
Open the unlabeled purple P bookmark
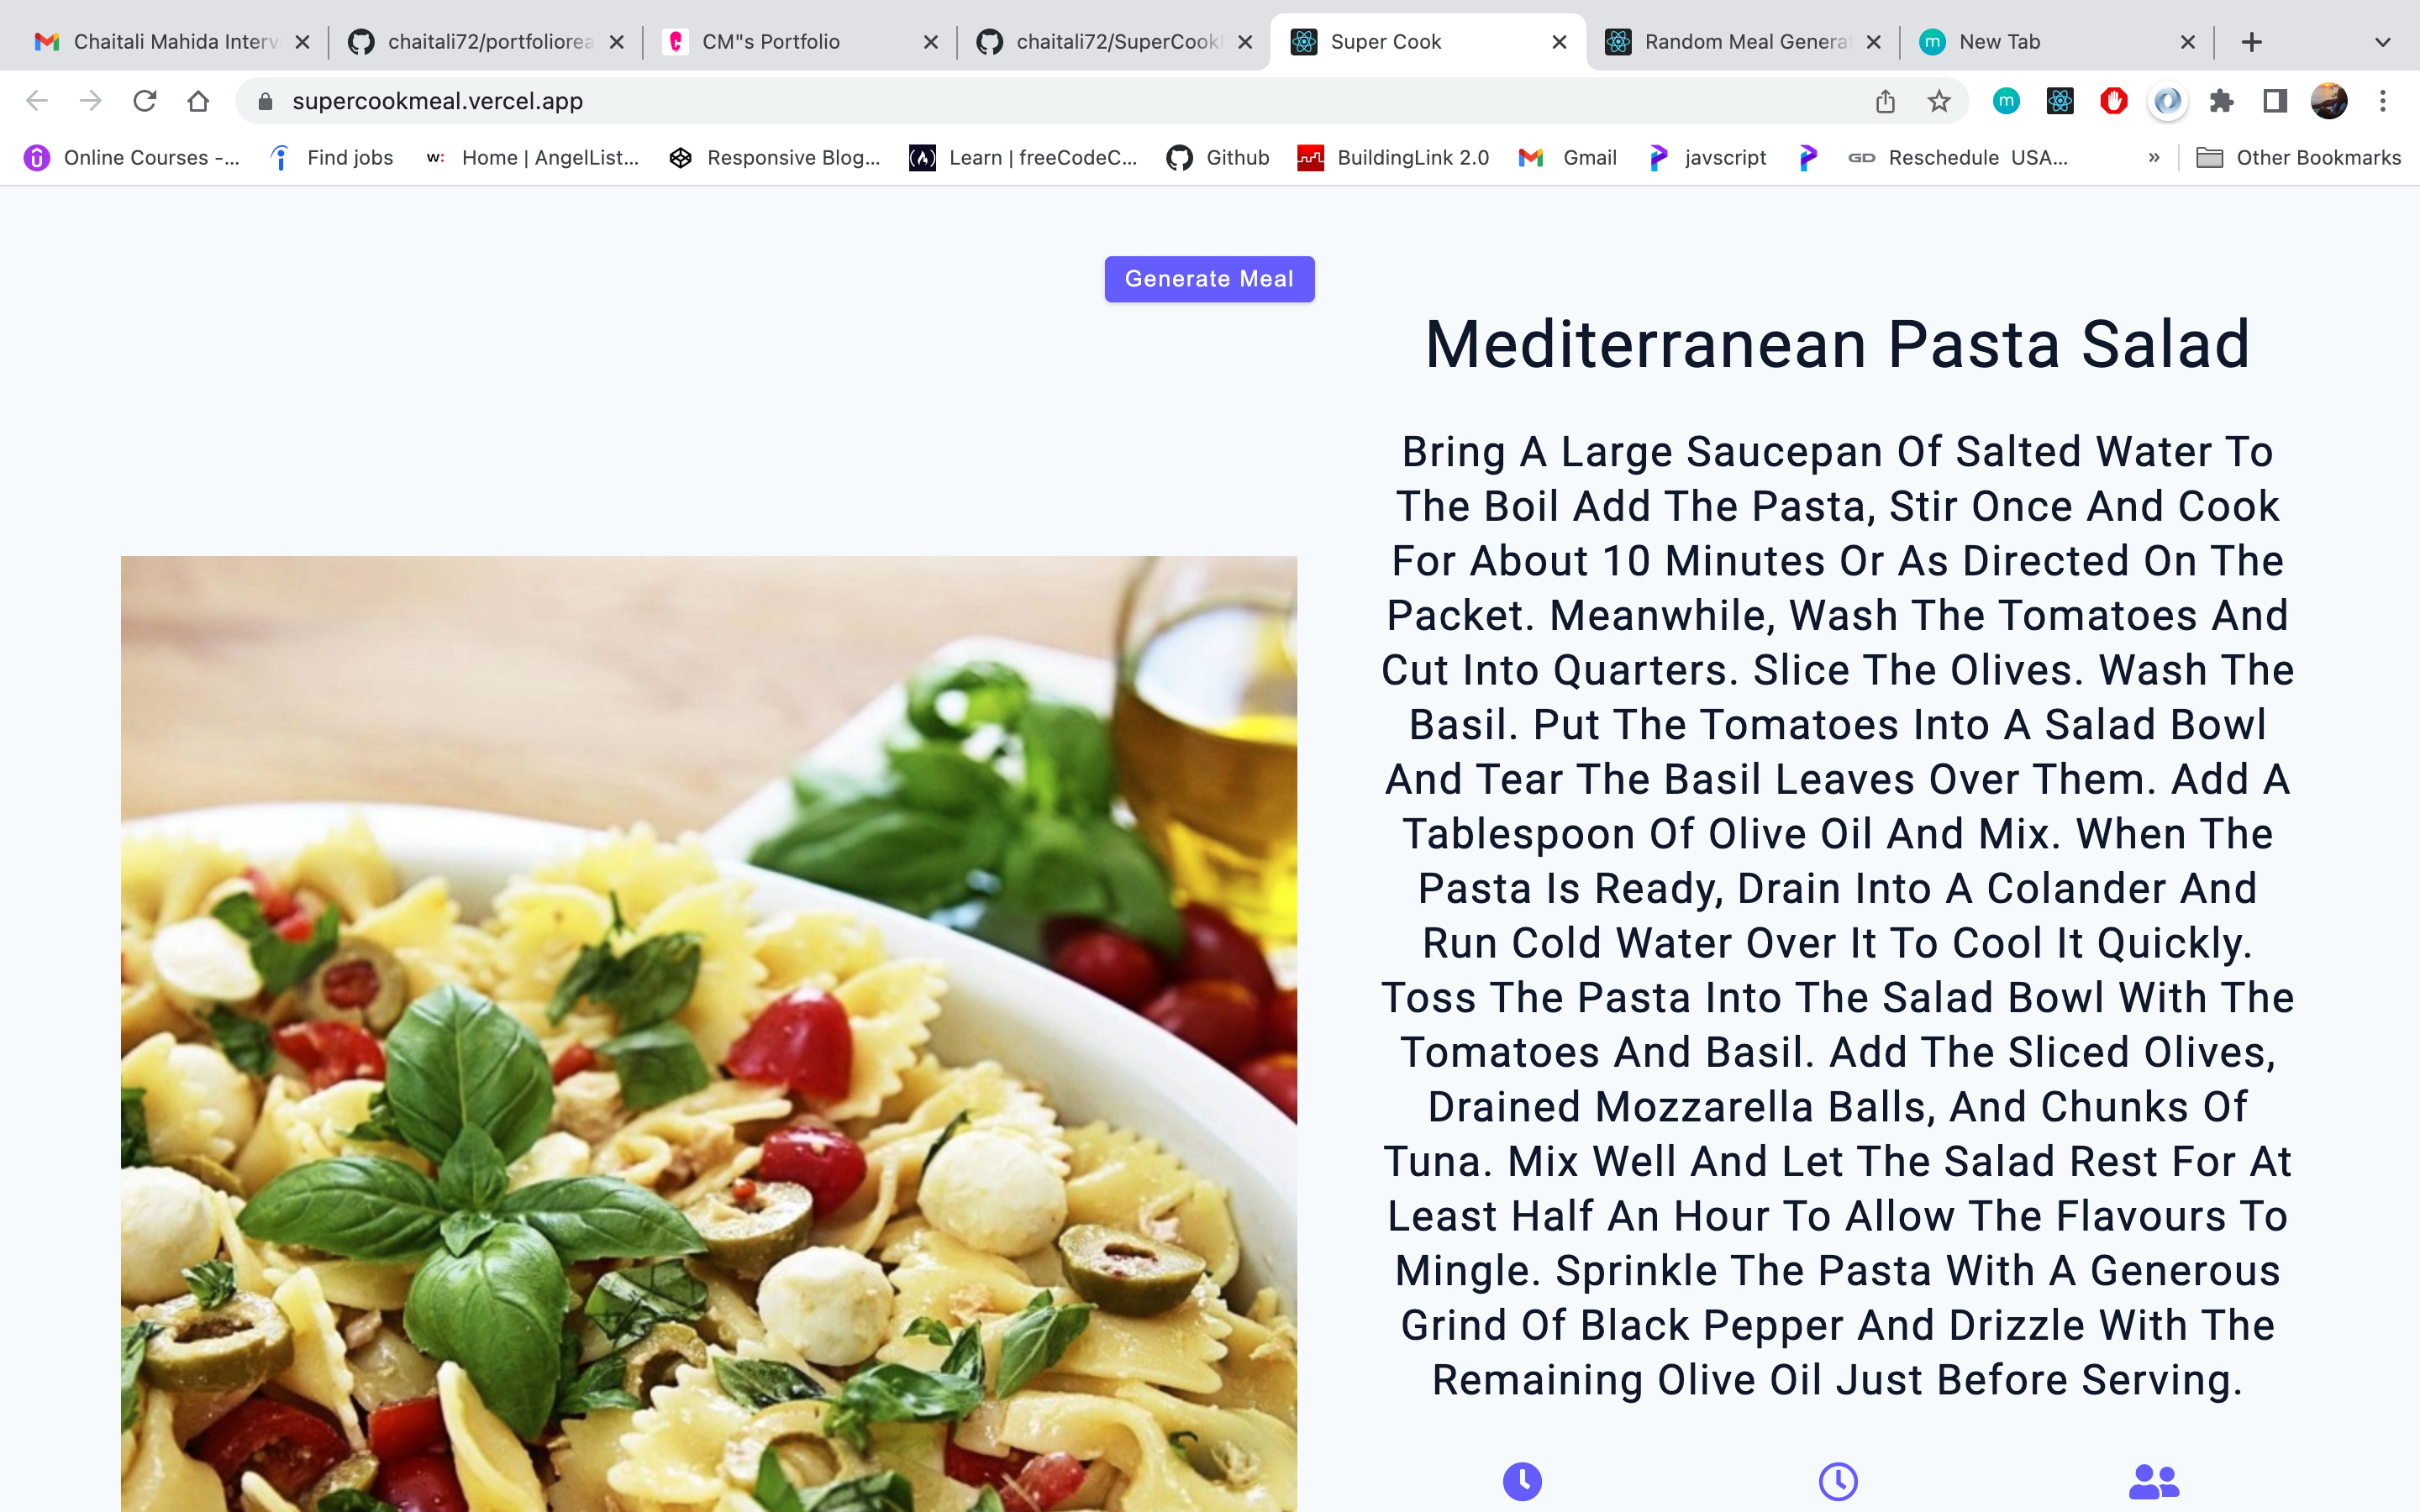[x=1808, y=158]
